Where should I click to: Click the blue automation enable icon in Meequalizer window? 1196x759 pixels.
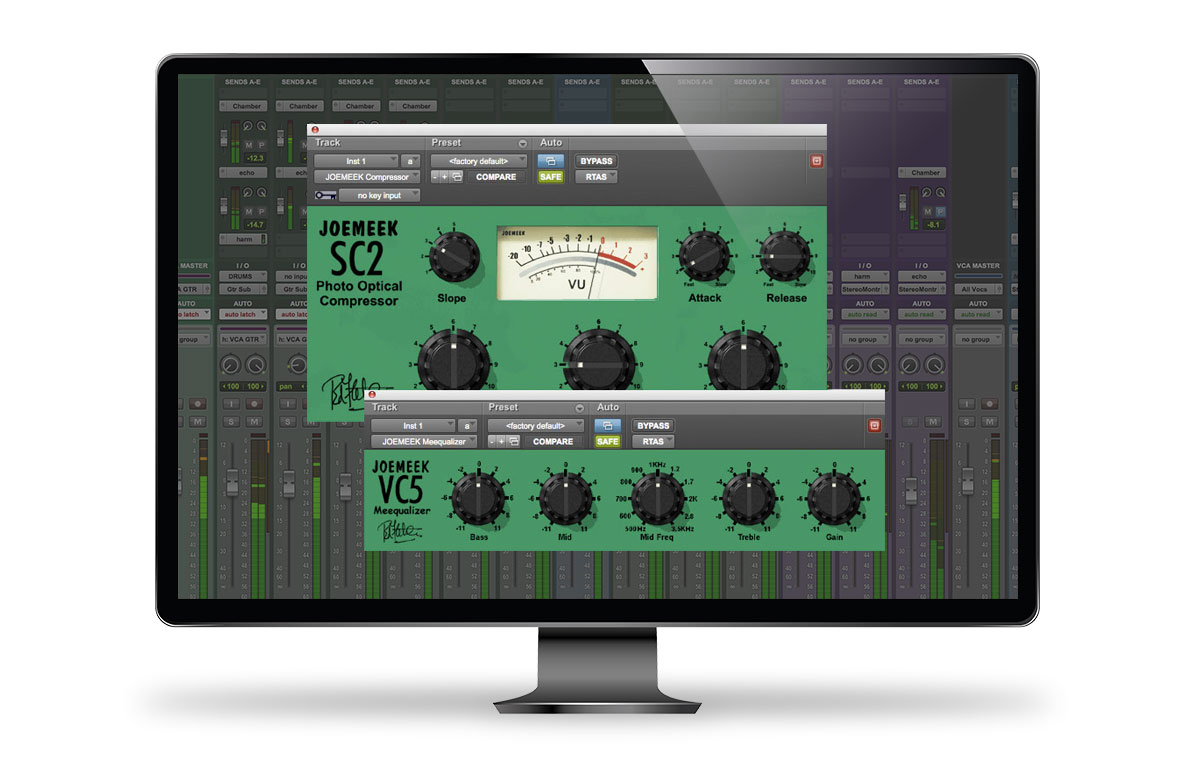(607, 426)
